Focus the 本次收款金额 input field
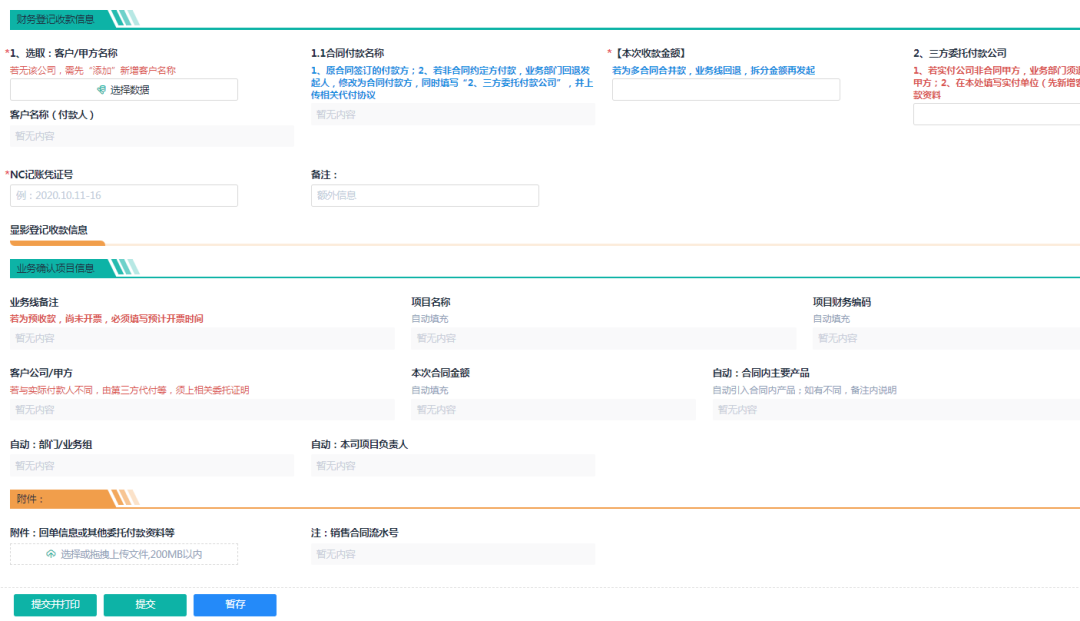 point(726,90)
